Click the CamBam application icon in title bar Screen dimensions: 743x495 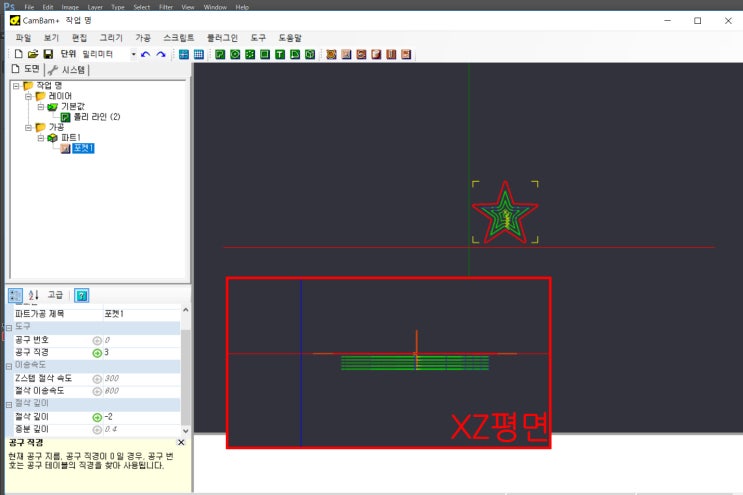pos(15,20)
